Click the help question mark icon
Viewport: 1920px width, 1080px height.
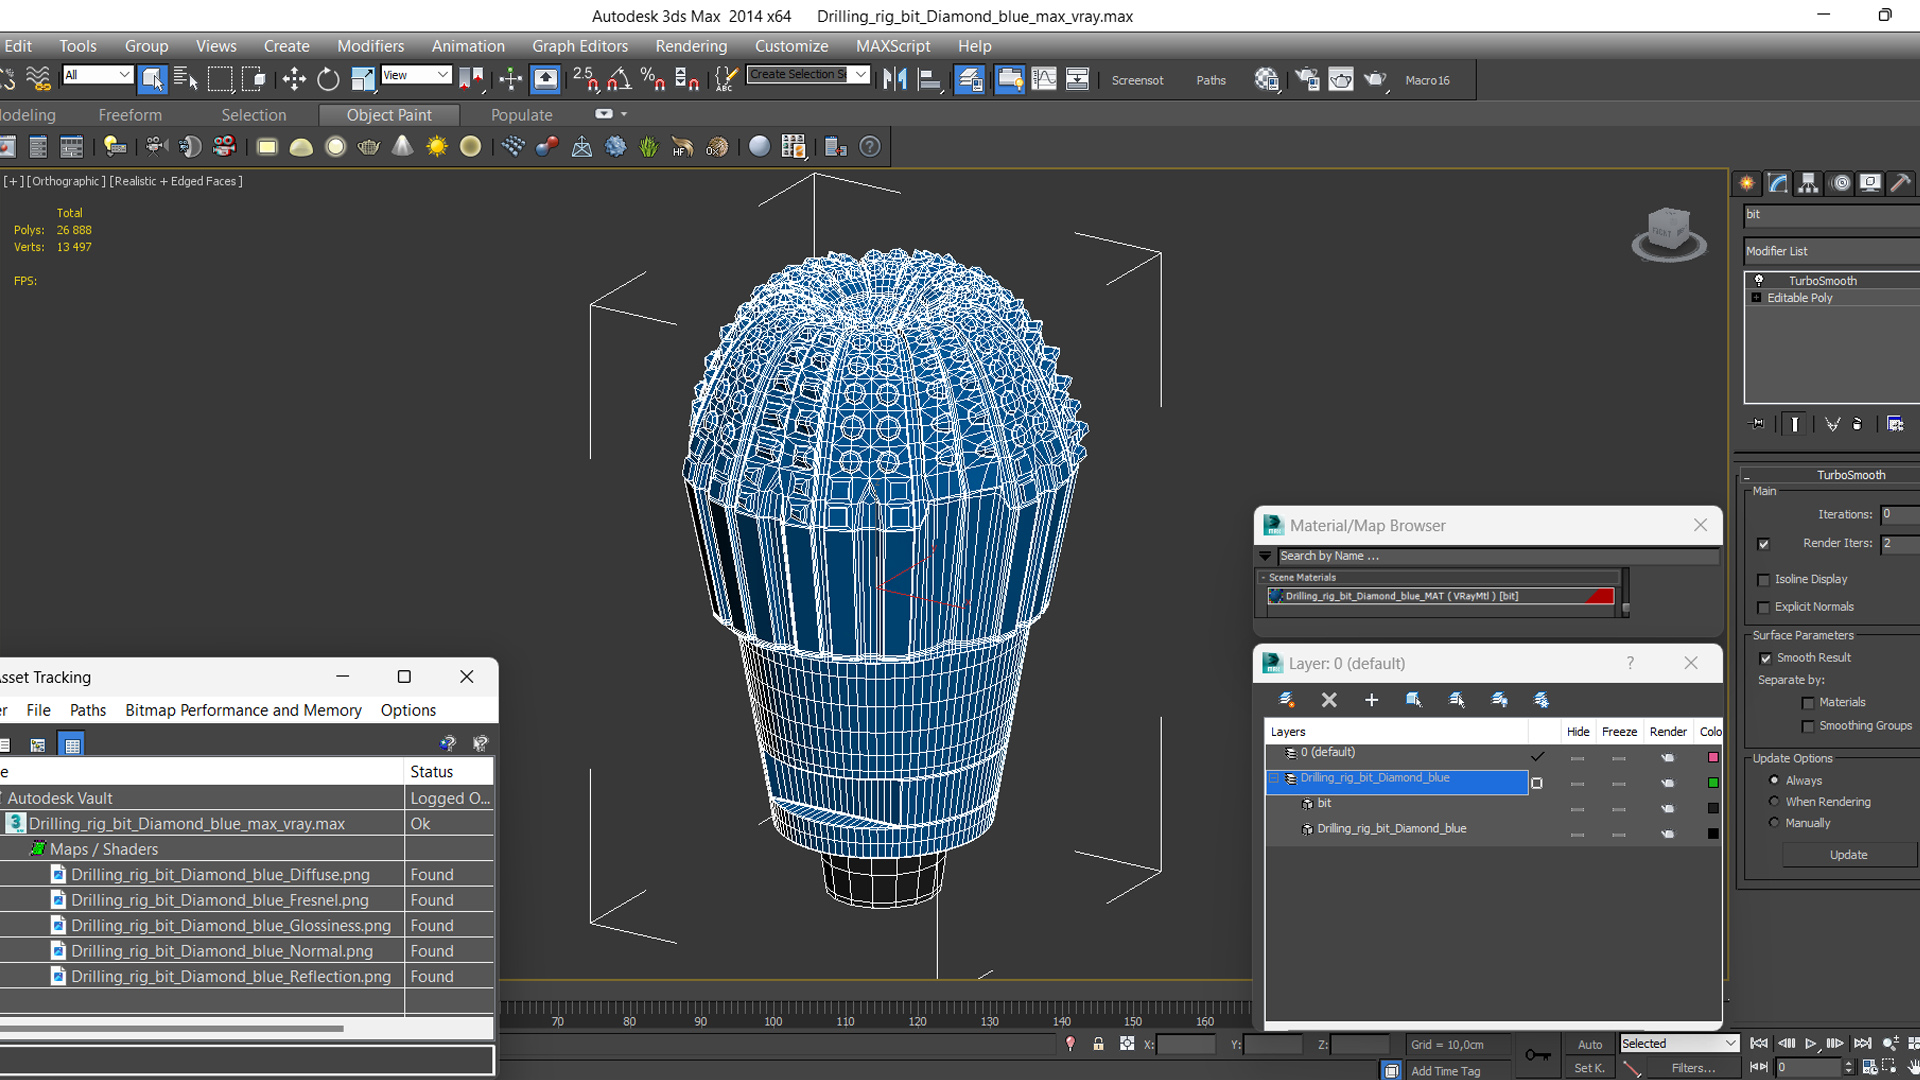pos(870,147)
